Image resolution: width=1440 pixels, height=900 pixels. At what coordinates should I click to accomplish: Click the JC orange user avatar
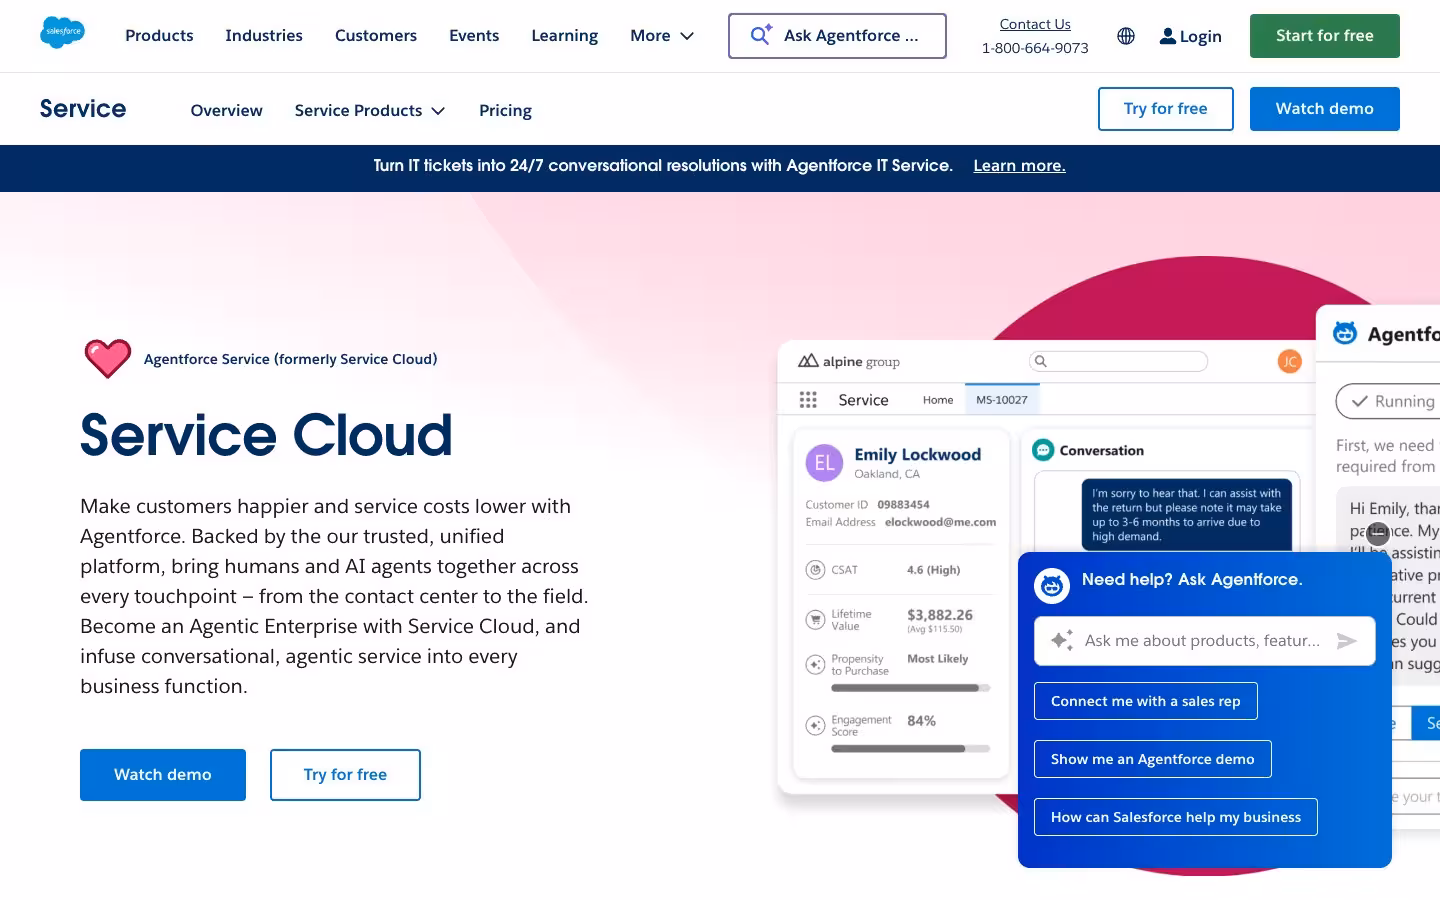(1290, 362)
